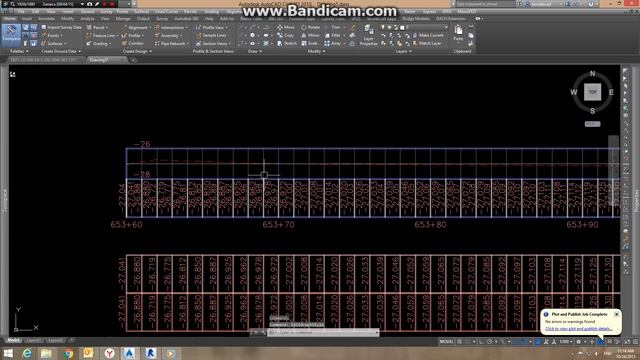Click the Paste button

(458, 33)
